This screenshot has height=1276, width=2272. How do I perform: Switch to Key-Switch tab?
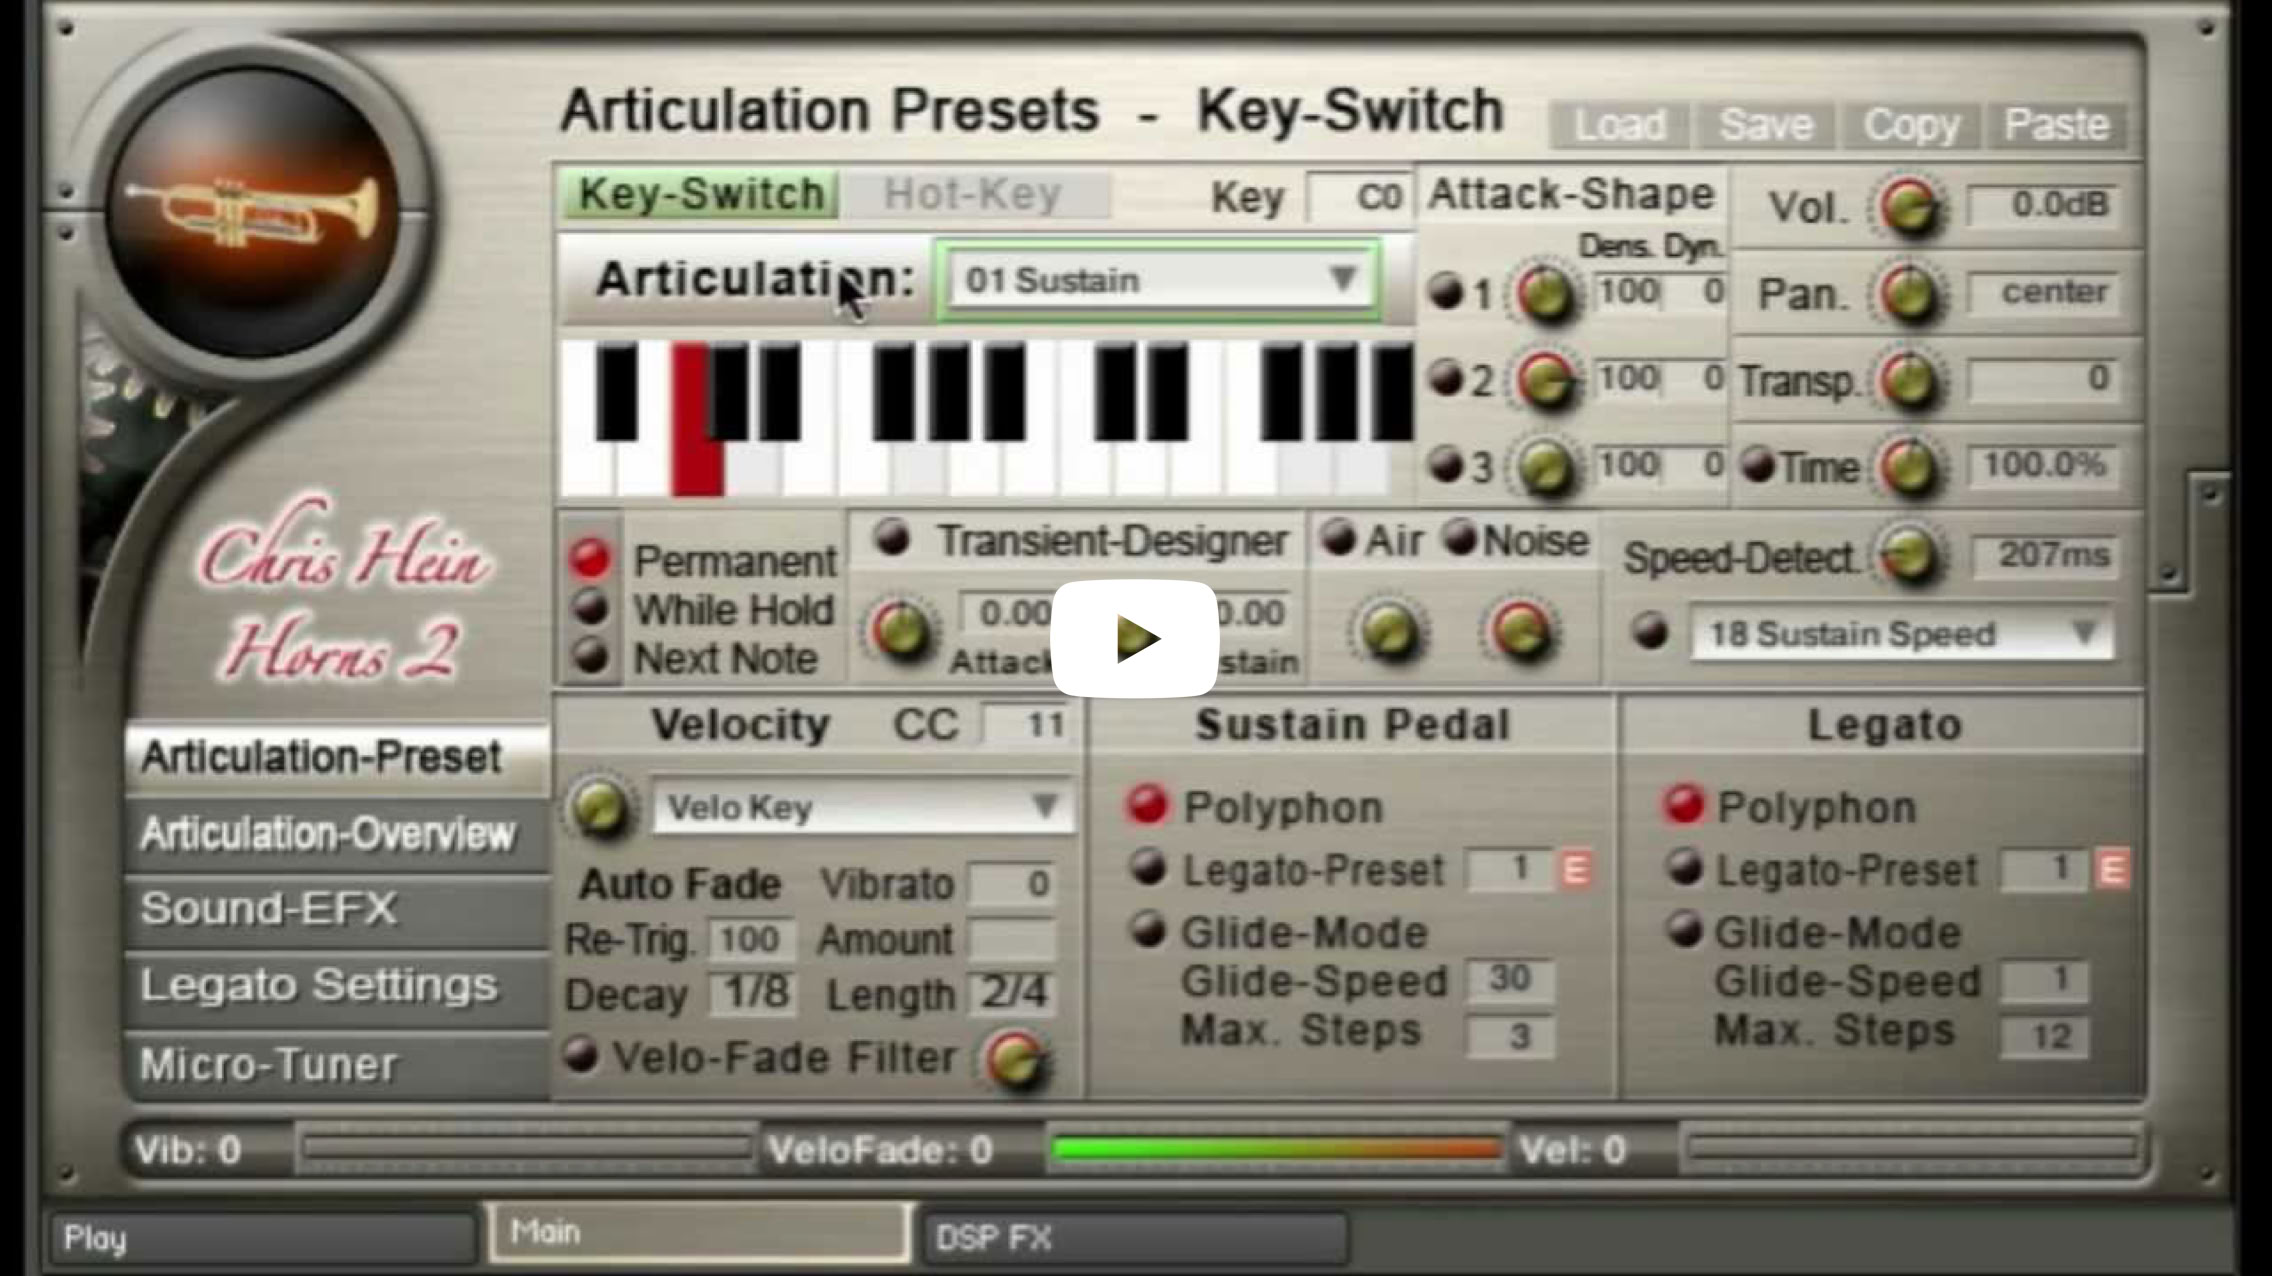point(701,194)
